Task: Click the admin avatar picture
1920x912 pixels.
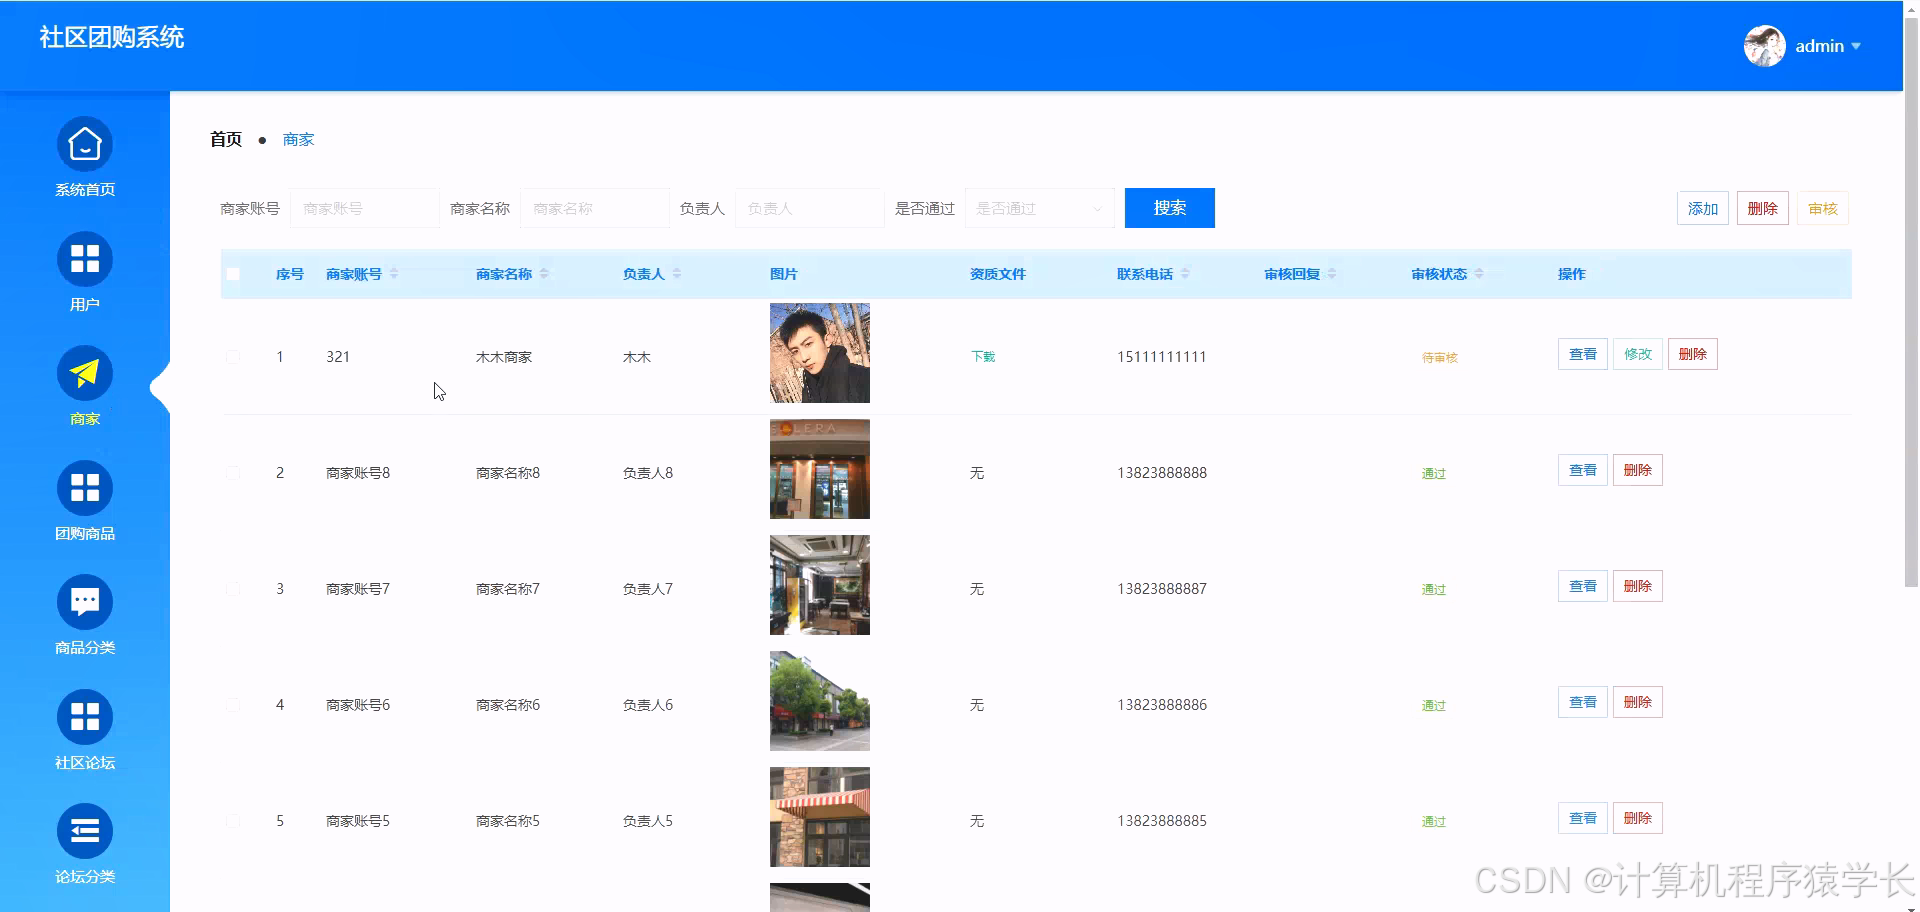Action: tap(1764, 45)
